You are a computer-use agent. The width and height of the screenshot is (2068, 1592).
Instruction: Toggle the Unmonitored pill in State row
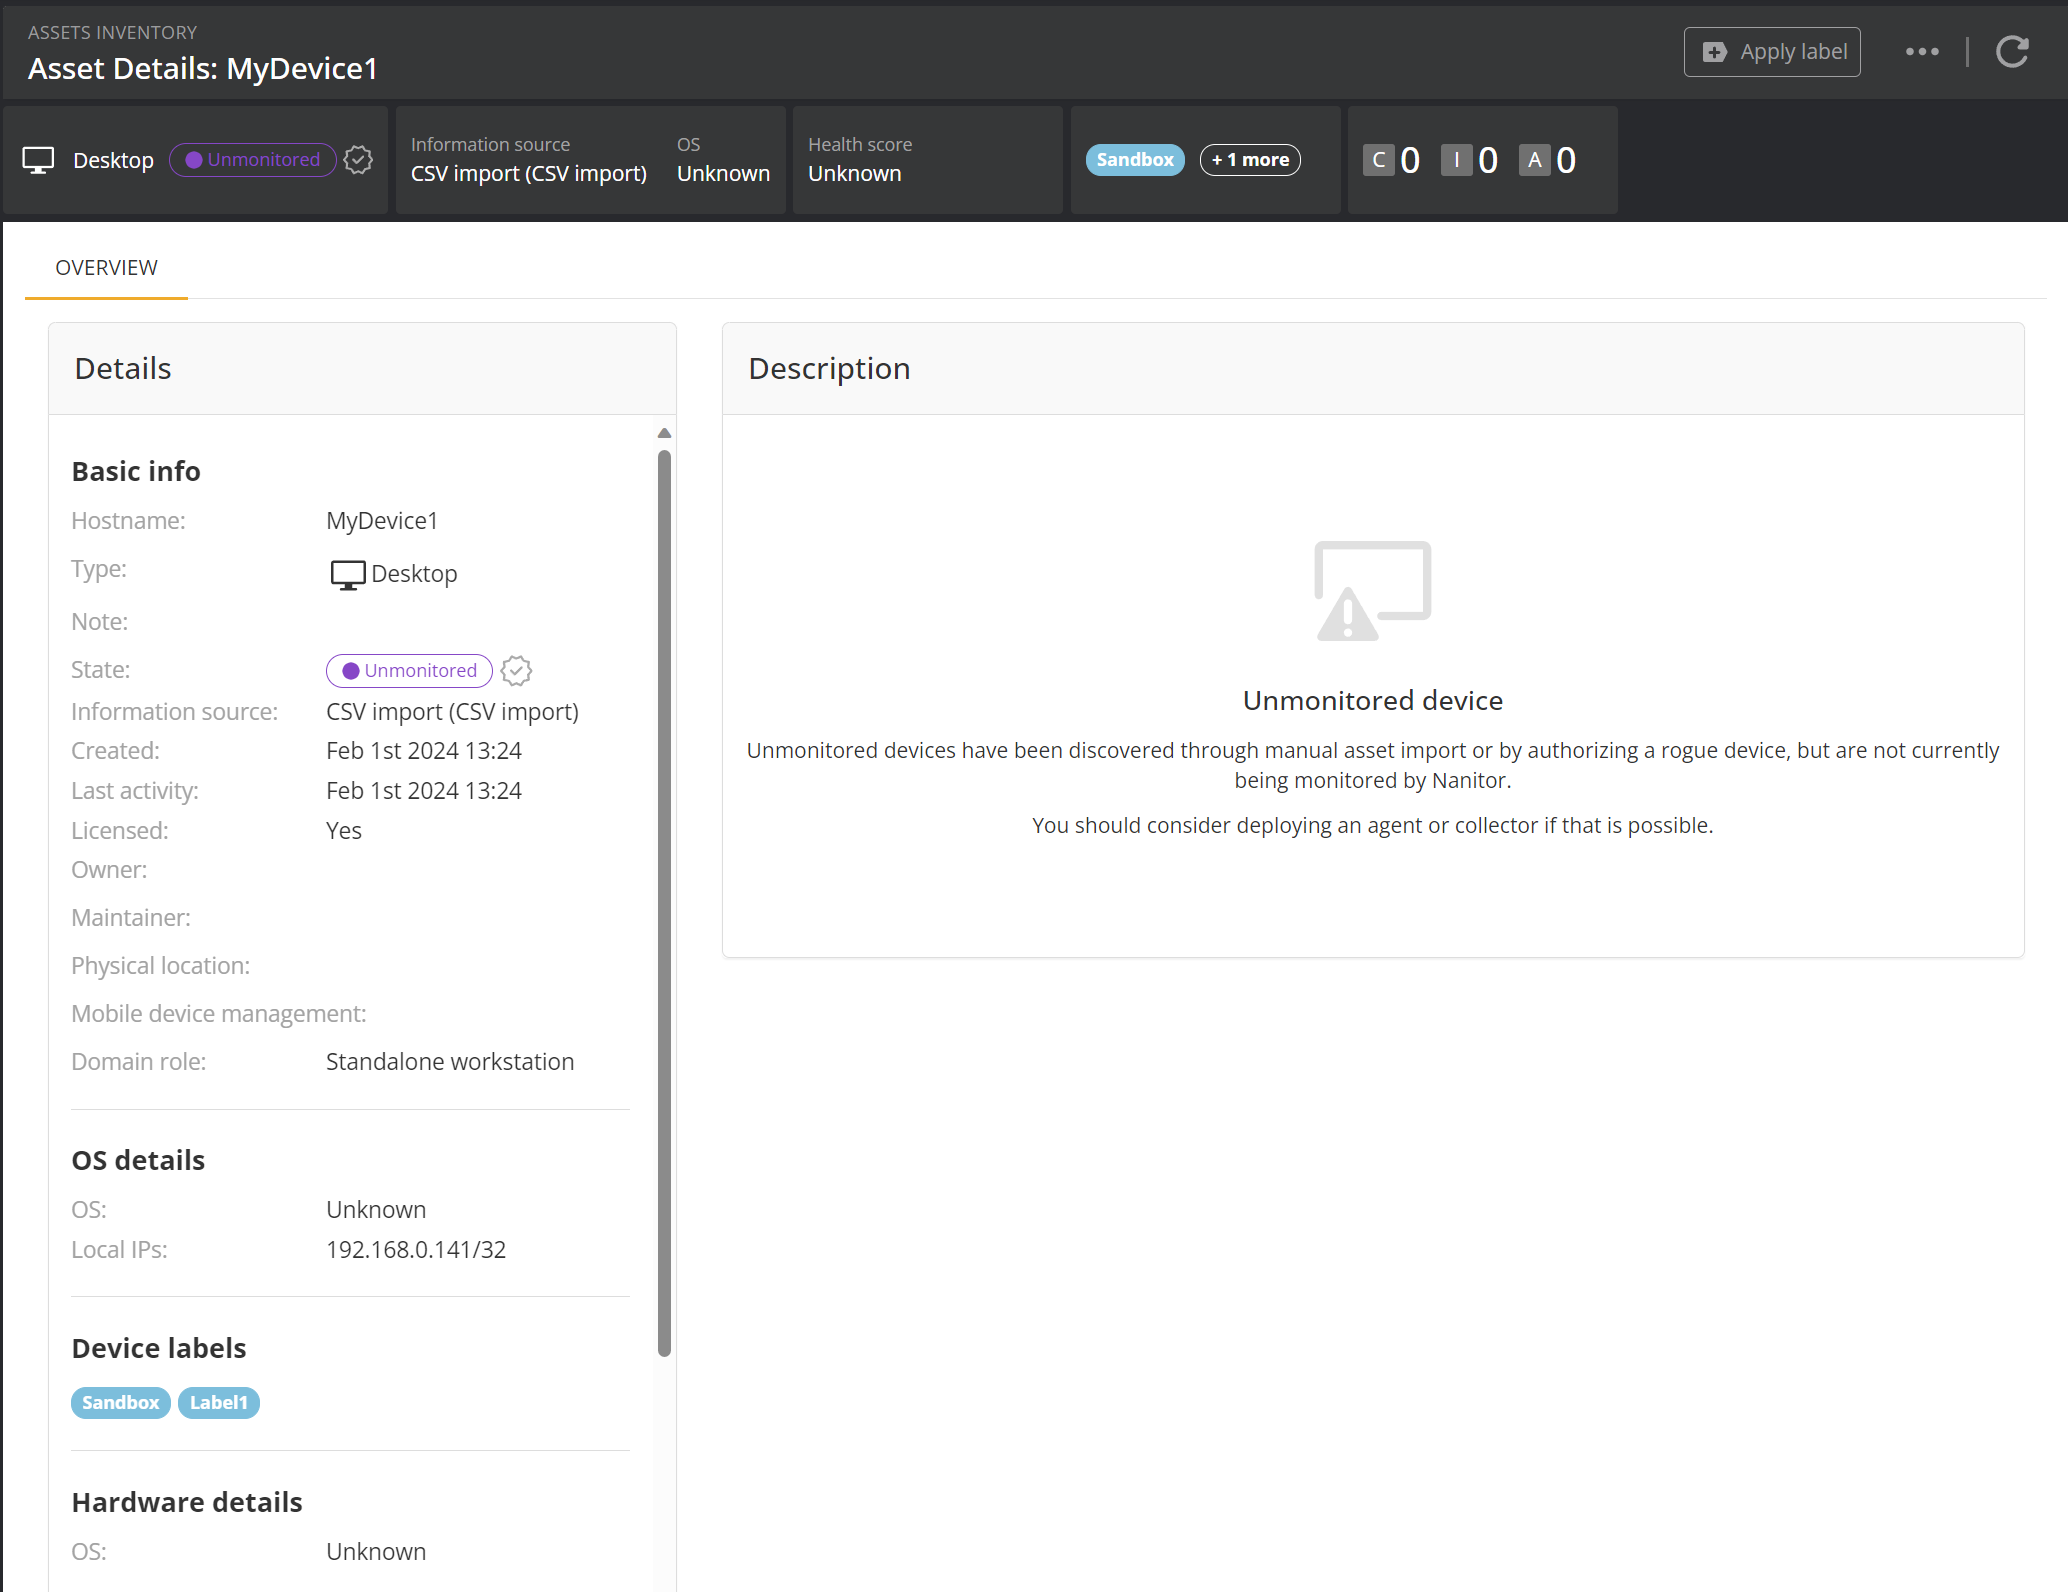tap(409, 670)
